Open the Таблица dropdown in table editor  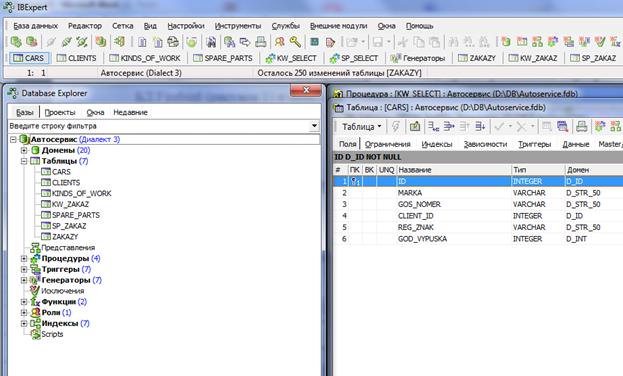362,126
